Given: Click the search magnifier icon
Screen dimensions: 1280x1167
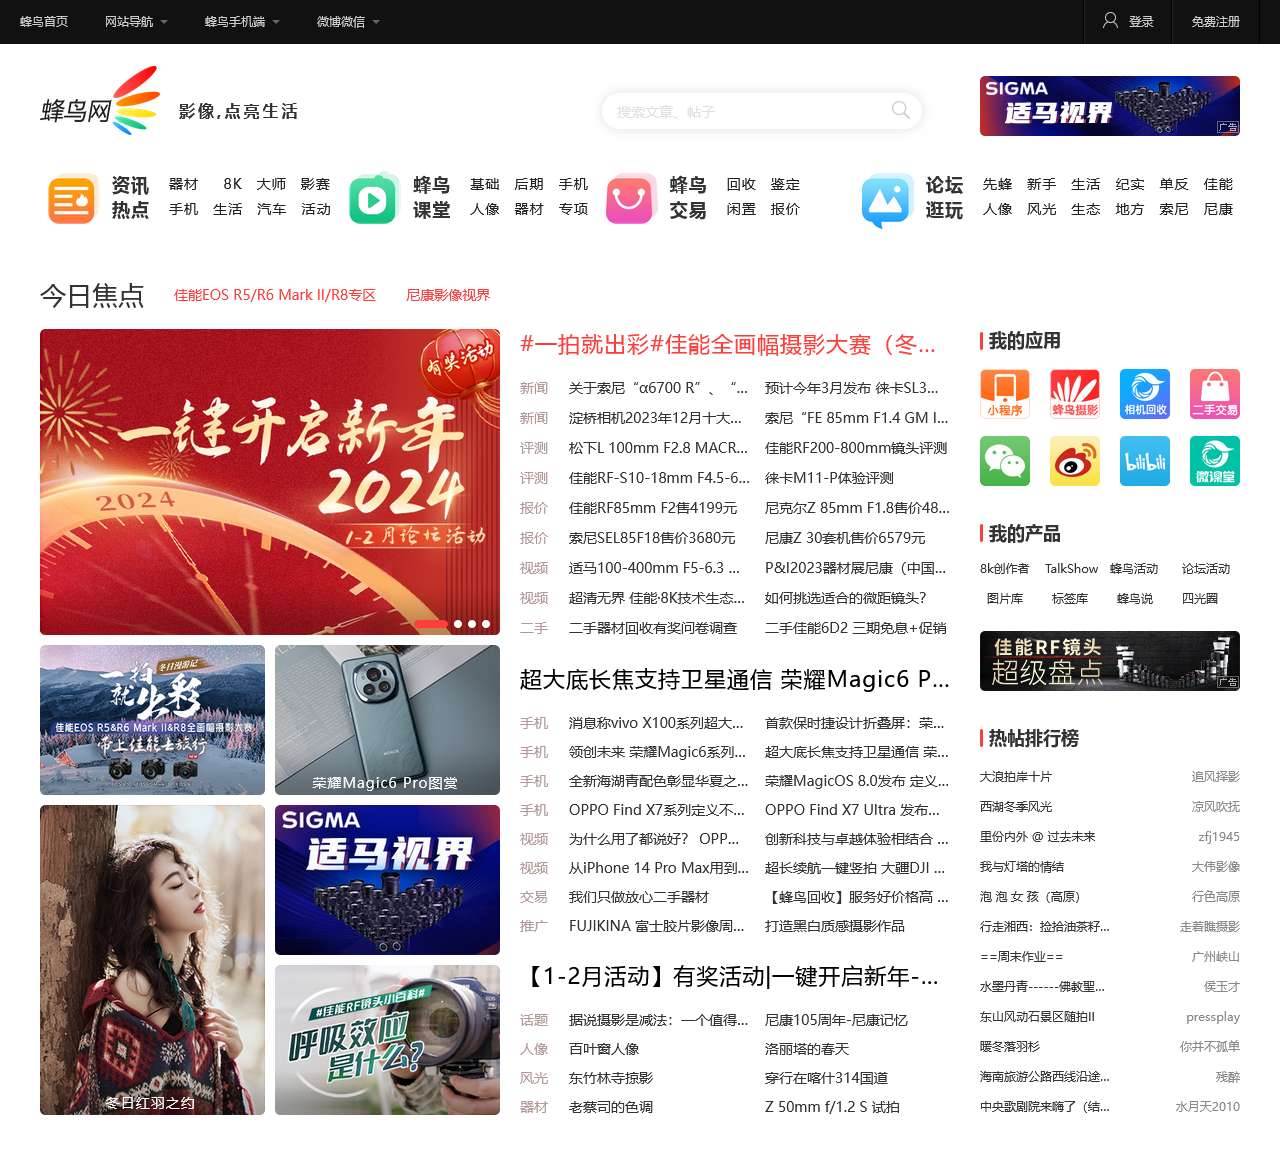Looking at the screenshot, I should tap(900, 110).
